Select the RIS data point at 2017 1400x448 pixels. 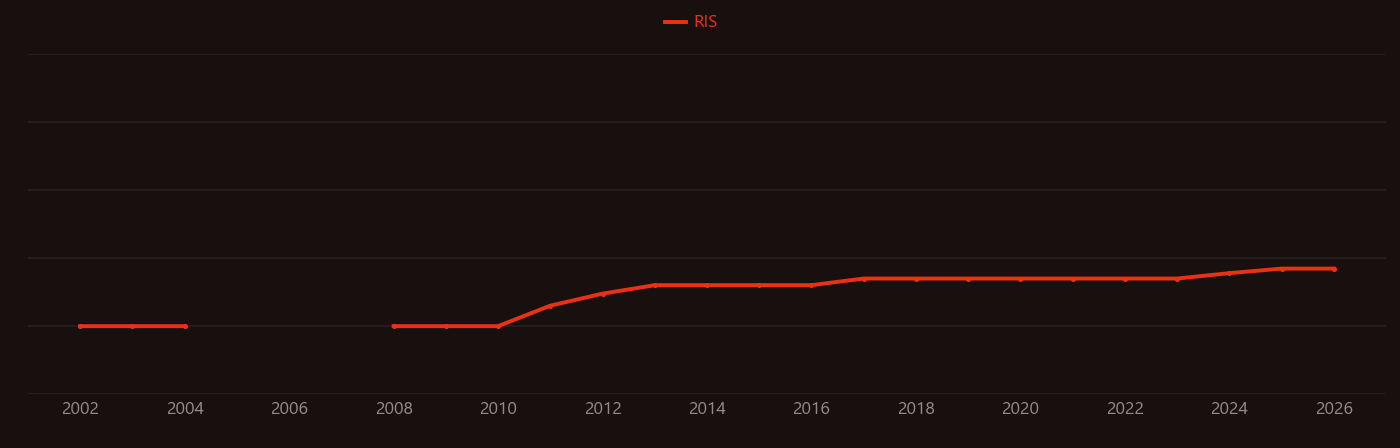(x=864, y=279)
